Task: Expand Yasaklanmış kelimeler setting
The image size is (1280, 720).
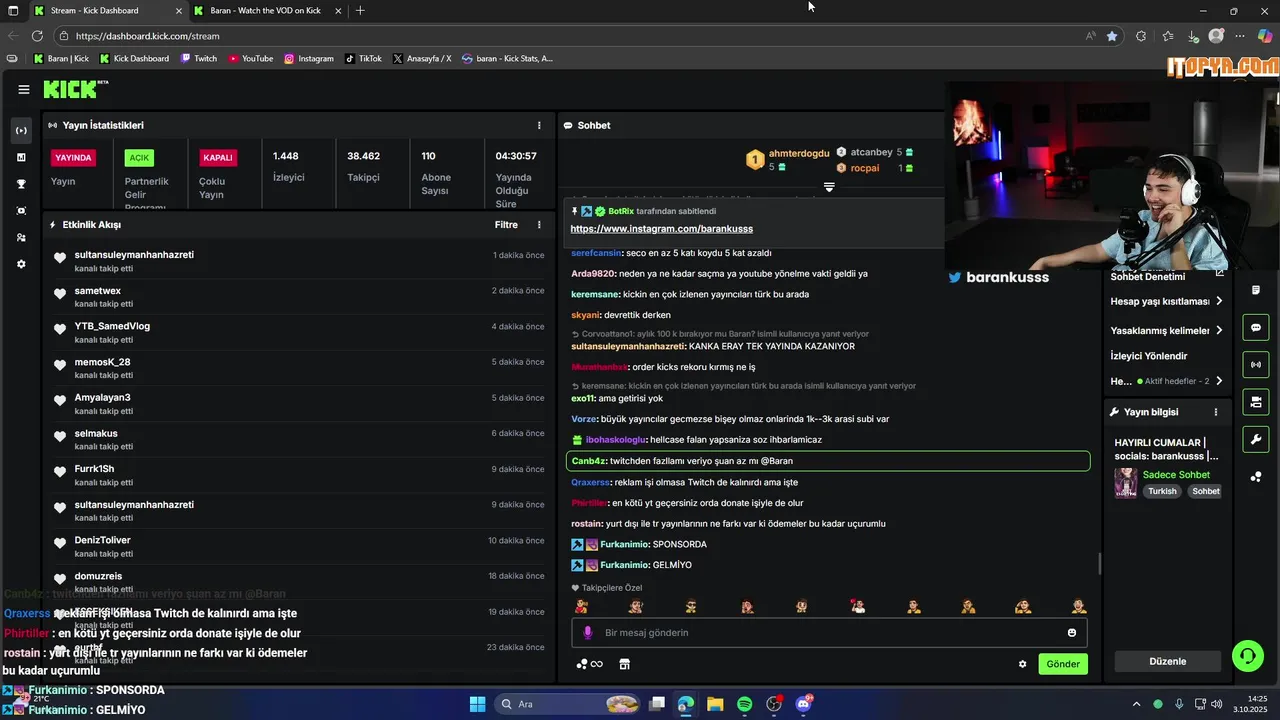Action: 1167,330
